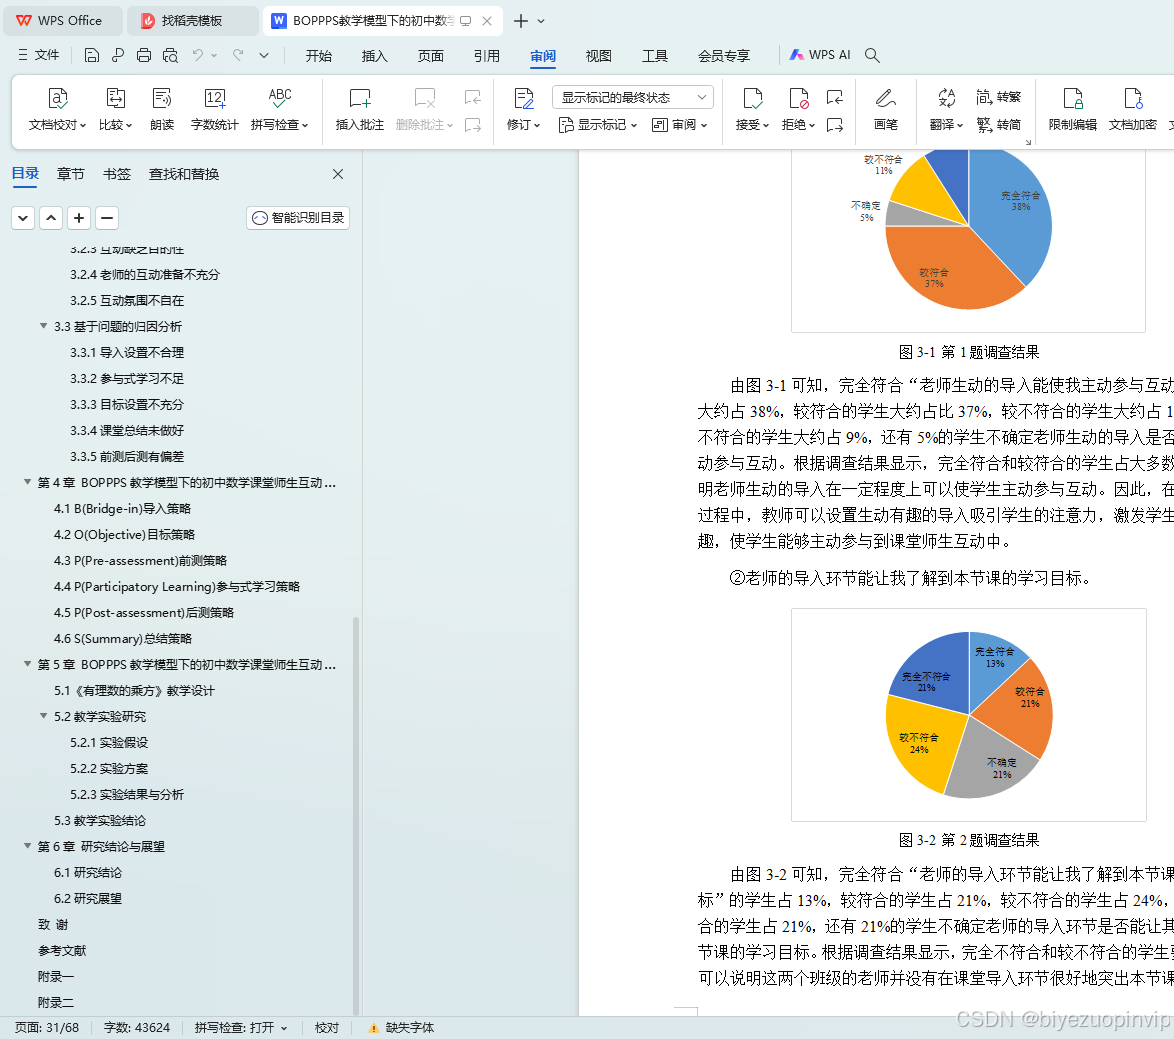This screenshot has width=1174, height=1039.
Task: Click the 图 3-2 pie chart
Action: click(969, 715)
